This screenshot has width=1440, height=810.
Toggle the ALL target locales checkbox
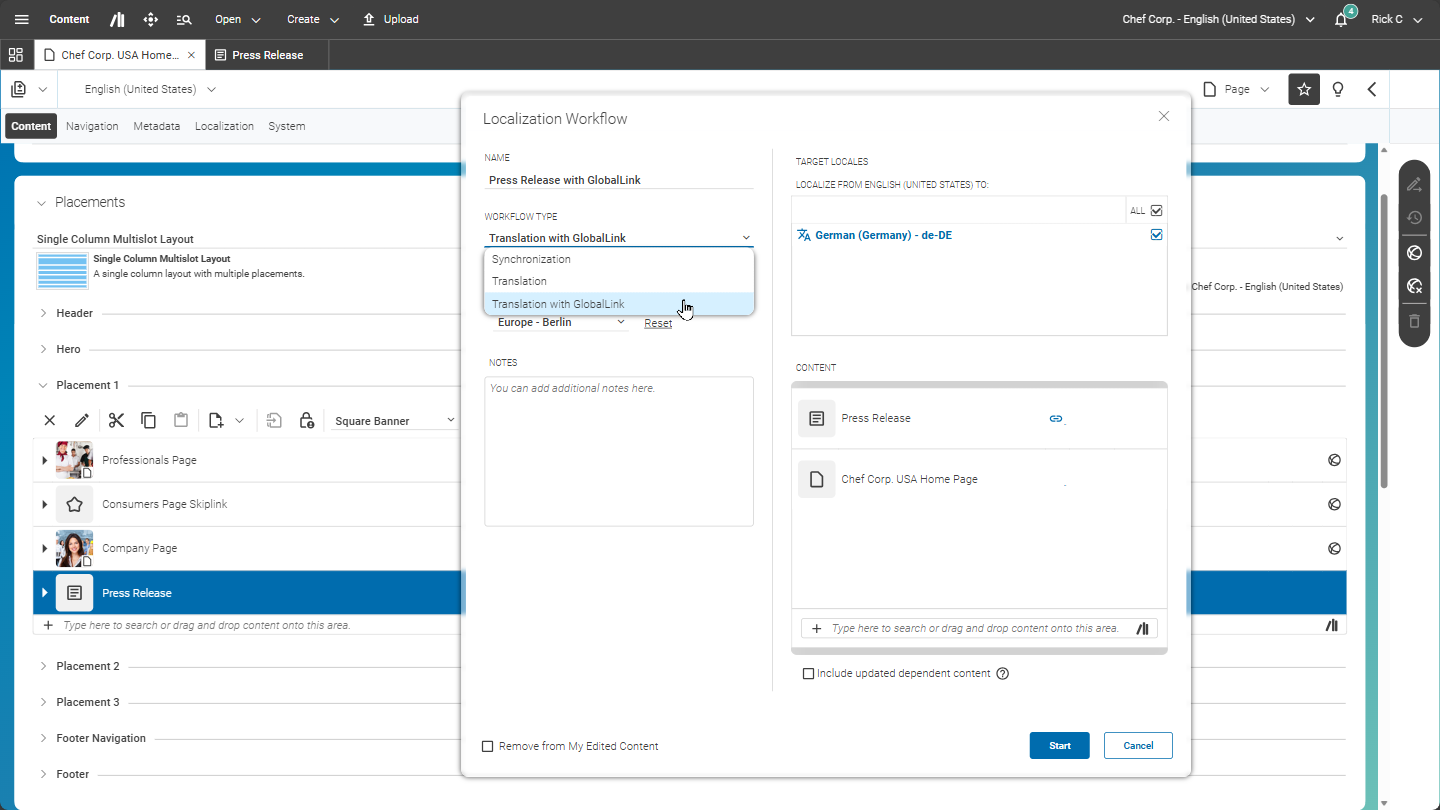point(1157,211)
